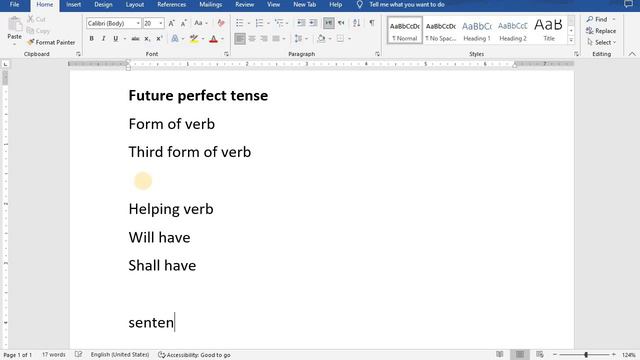Apply red font color A swatch
Viewport: 640px width, 360px height.
213,39
